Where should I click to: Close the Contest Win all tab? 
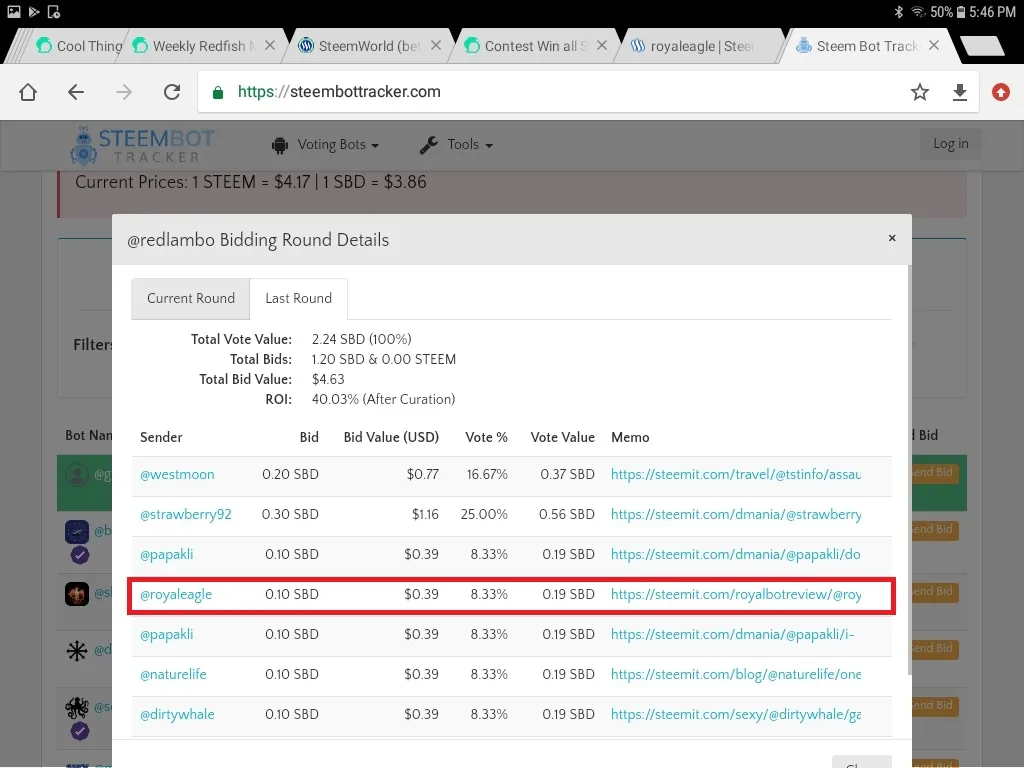pyautogui.click(x=601, y=46)
